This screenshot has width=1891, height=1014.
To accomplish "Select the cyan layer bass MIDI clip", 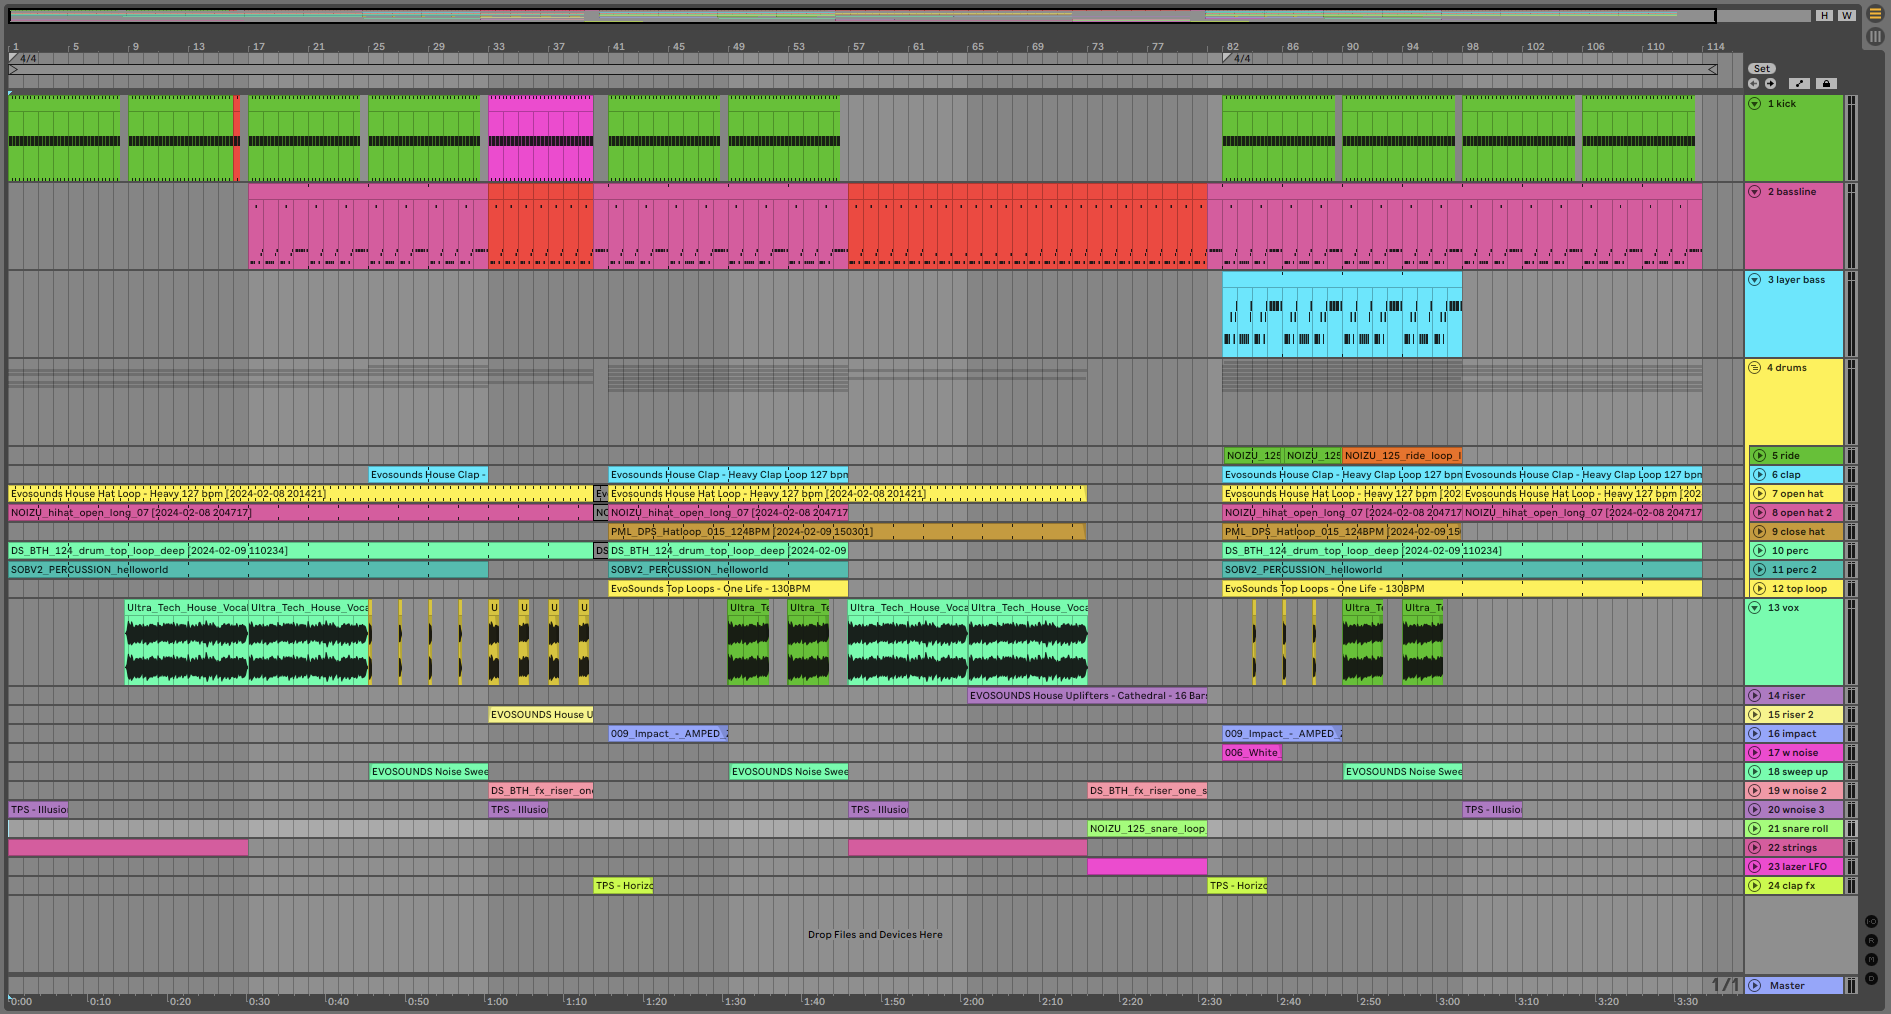I will [1342, 315].
